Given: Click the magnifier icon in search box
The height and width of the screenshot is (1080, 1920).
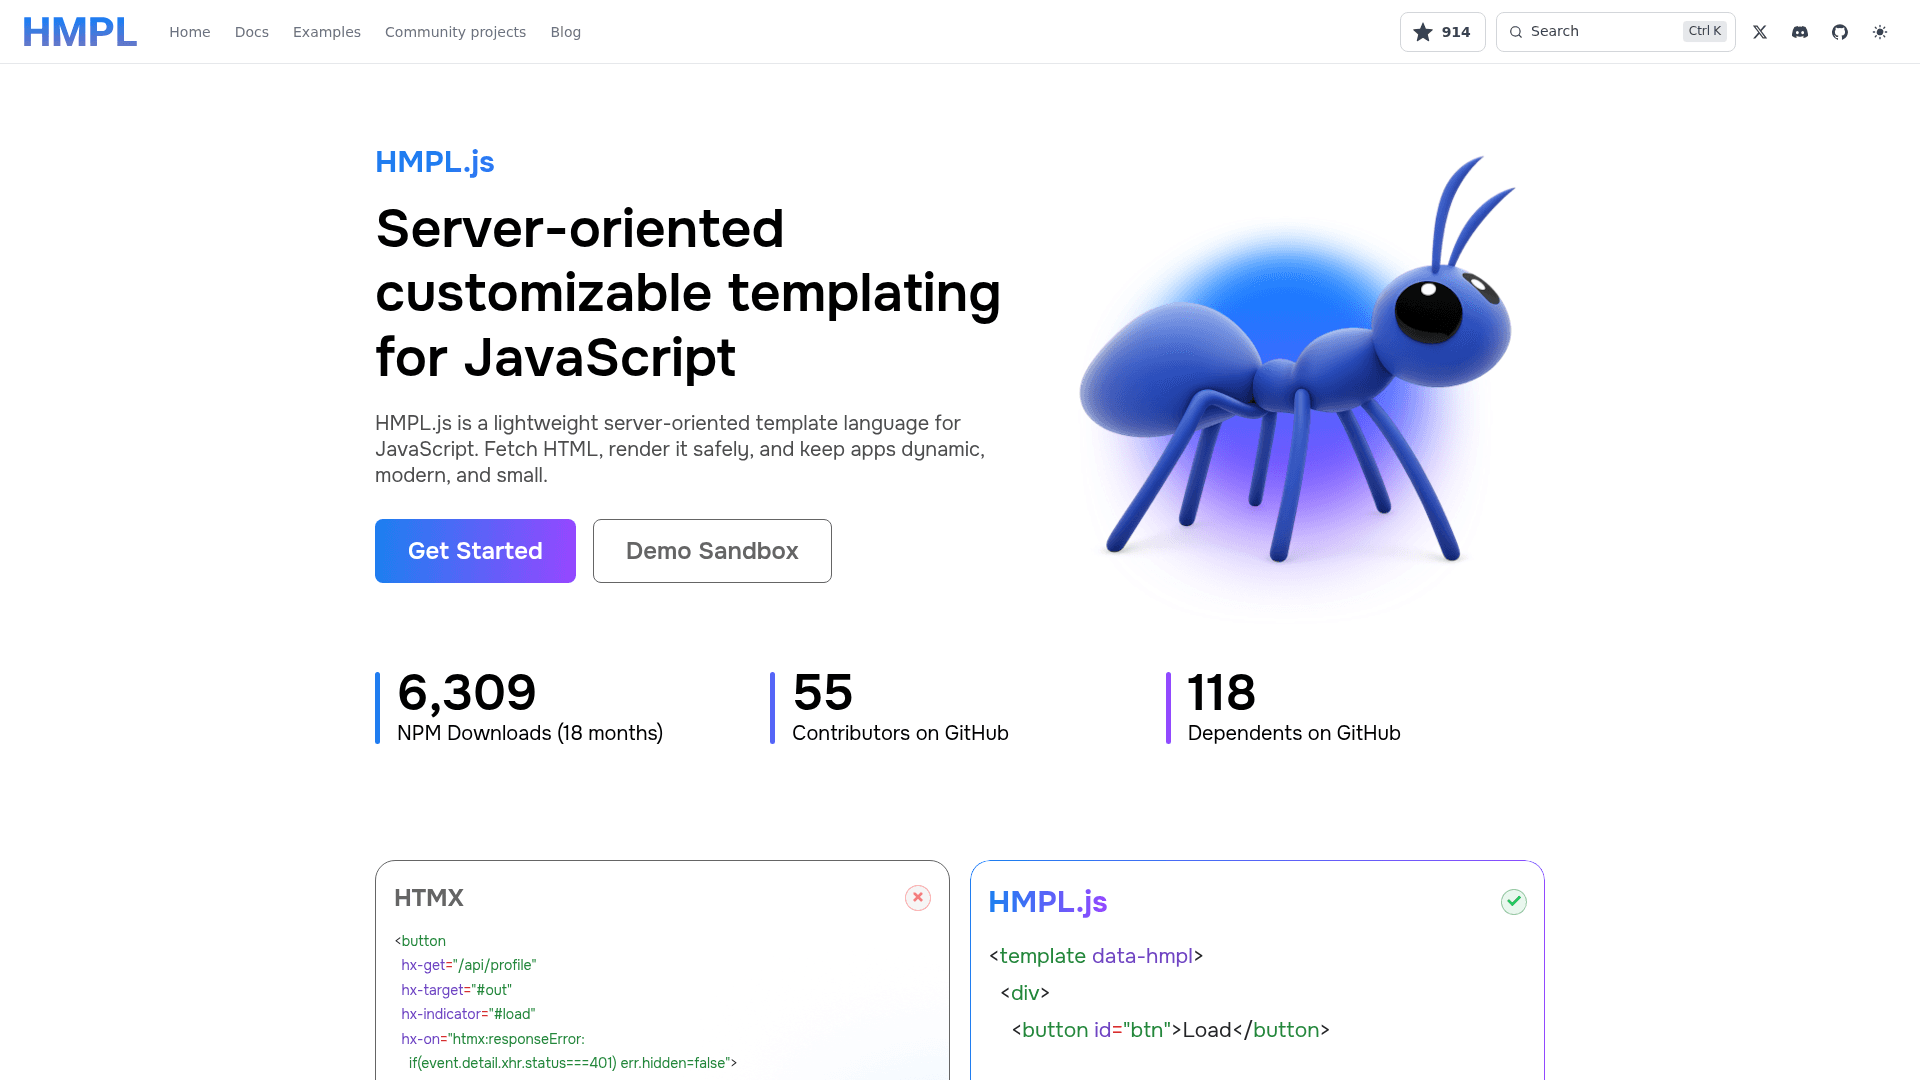Looking at the screenshot, I should 1516,32.
